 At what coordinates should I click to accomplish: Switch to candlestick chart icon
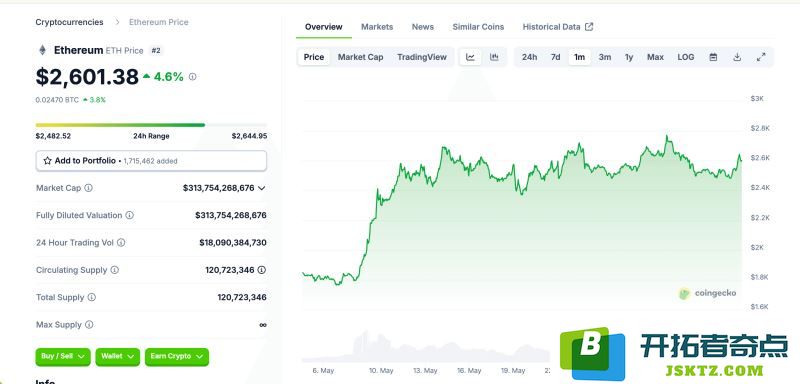click(x=494, y=57)
